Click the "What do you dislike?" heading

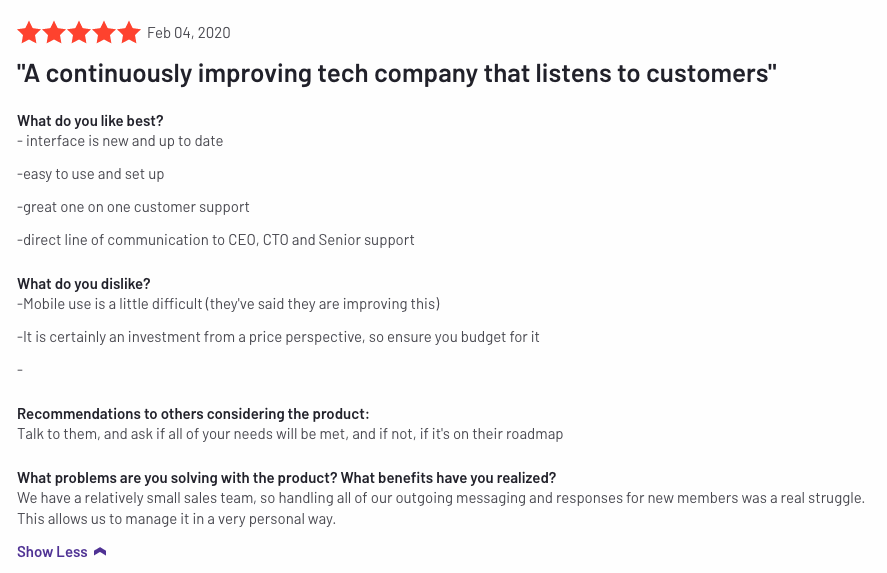tap(84, 283)
